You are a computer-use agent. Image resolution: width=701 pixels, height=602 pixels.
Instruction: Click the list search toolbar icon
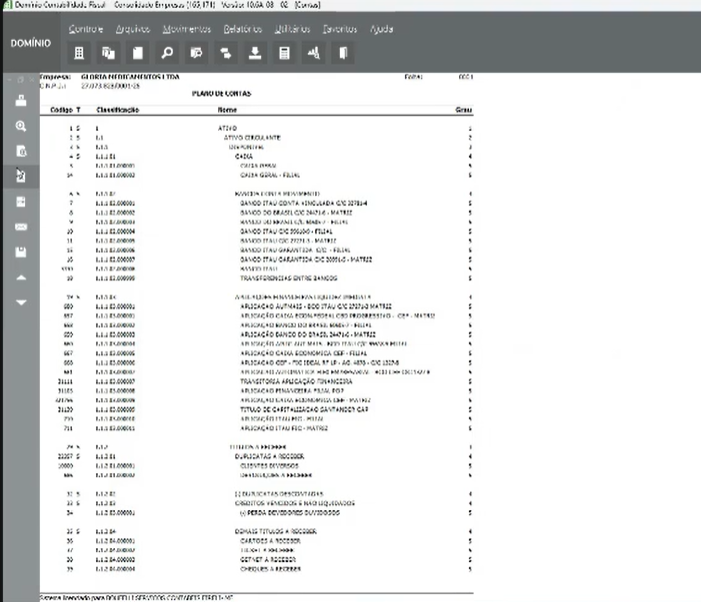[x=196, y=53]
